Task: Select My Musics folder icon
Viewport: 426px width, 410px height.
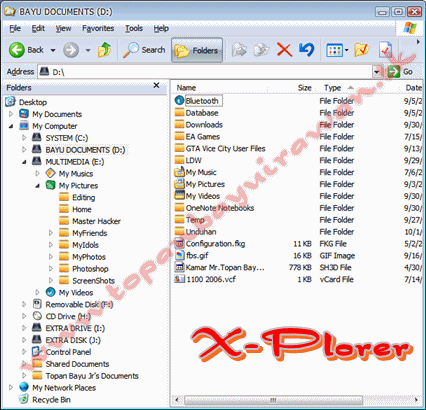Action: click(50, 173)
